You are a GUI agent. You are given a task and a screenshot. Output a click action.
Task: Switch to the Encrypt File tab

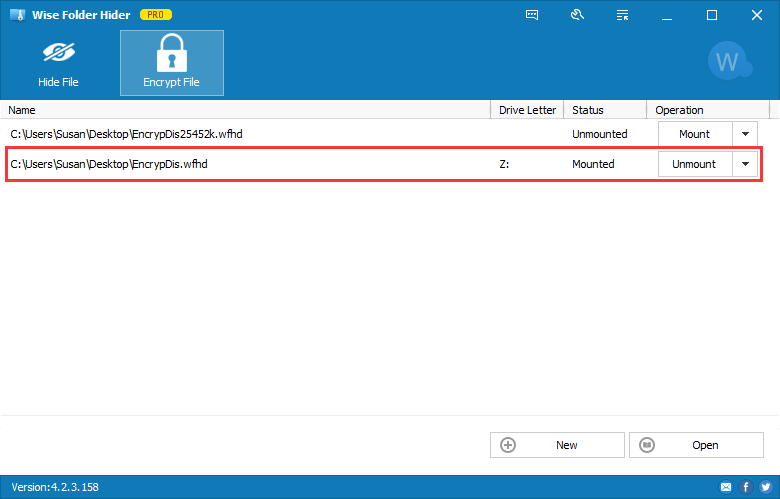(x=172, y=63)
